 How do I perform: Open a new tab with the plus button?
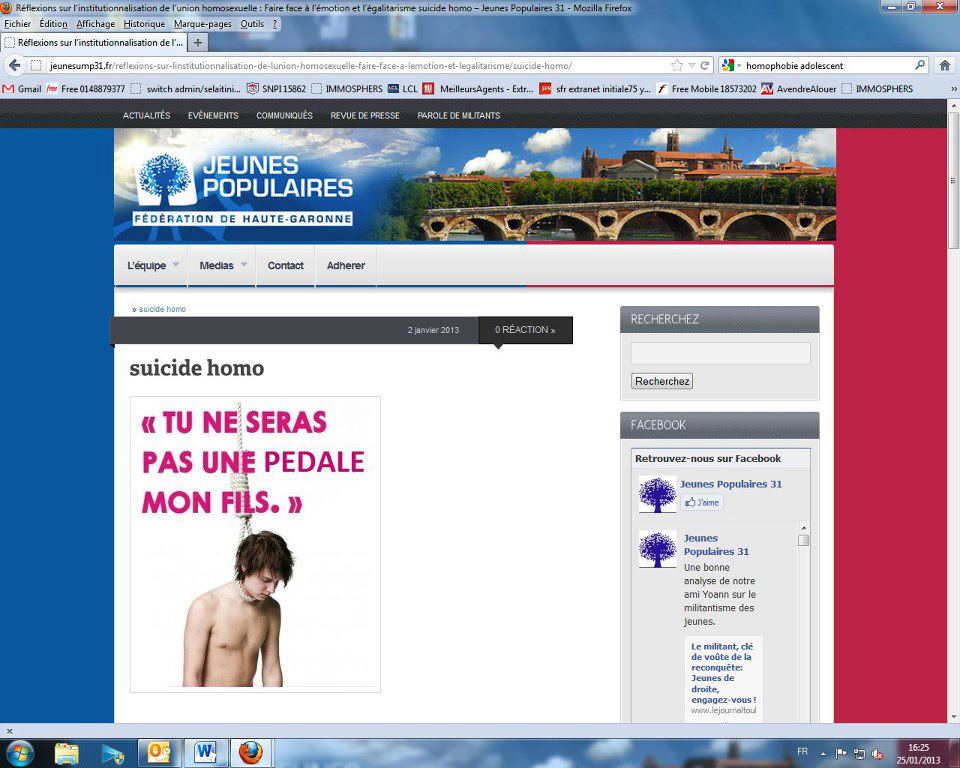tap(198, 42)
